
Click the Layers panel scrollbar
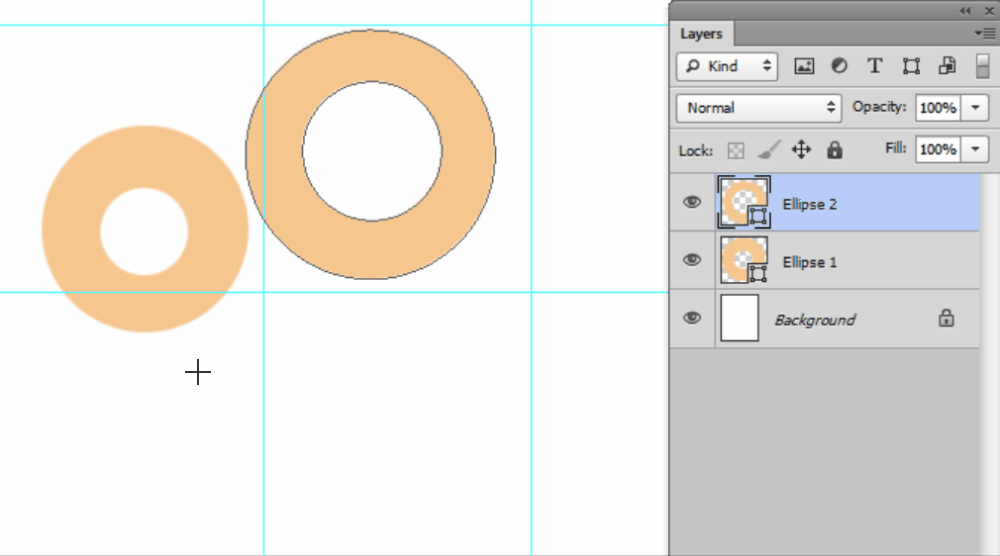coord(989,363)
